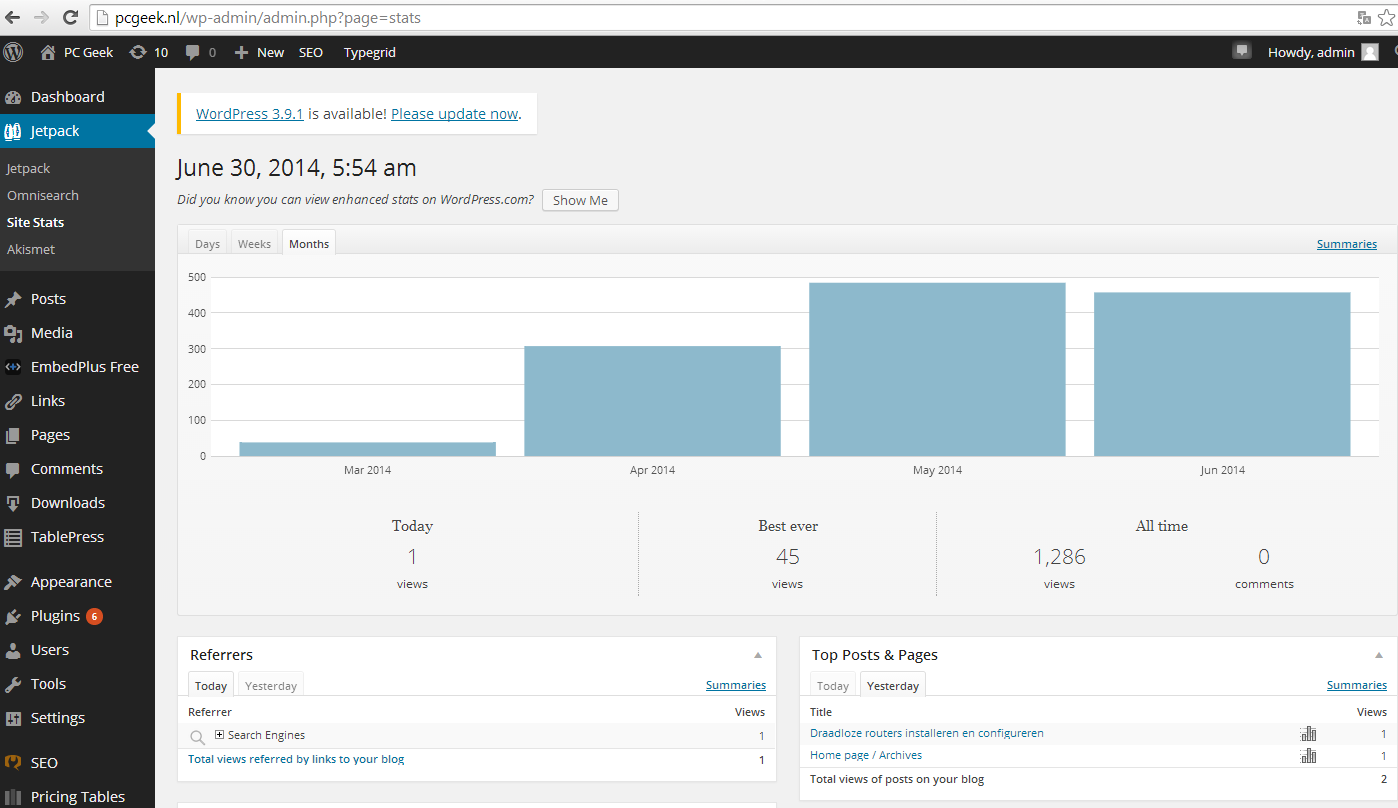This screenshot has width=1398, height=808.
Task: Click the browser back arrow
Action: (13, 17)
